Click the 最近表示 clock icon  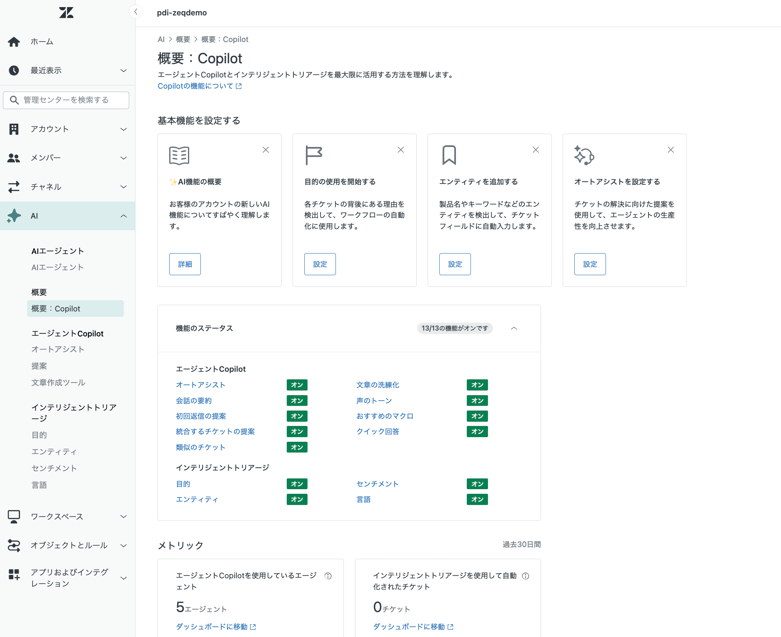[x=14, y=70]
